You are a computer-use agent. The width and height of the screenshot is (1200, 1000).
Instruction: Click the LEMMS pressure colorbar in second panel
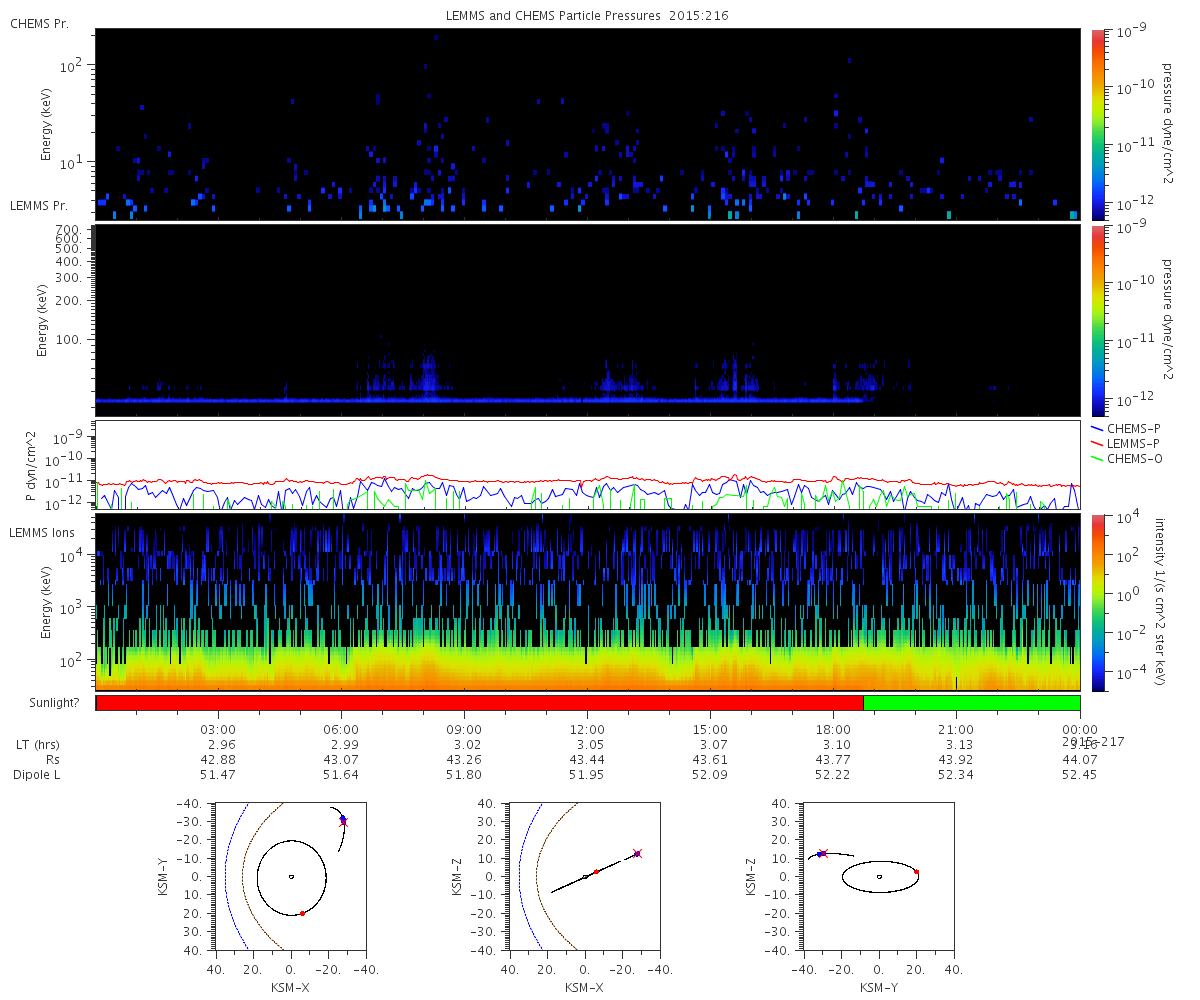click(x=1098, y=320)
